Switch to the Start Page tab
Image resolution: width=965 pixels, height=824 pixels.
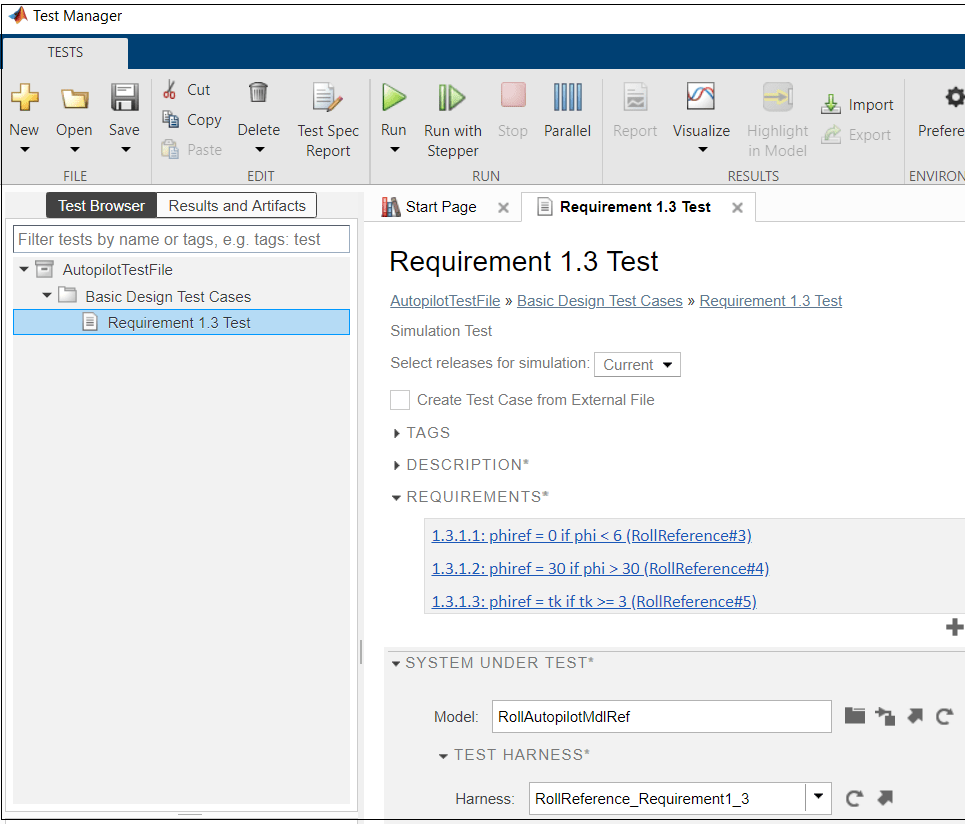(x=440, y=207)
